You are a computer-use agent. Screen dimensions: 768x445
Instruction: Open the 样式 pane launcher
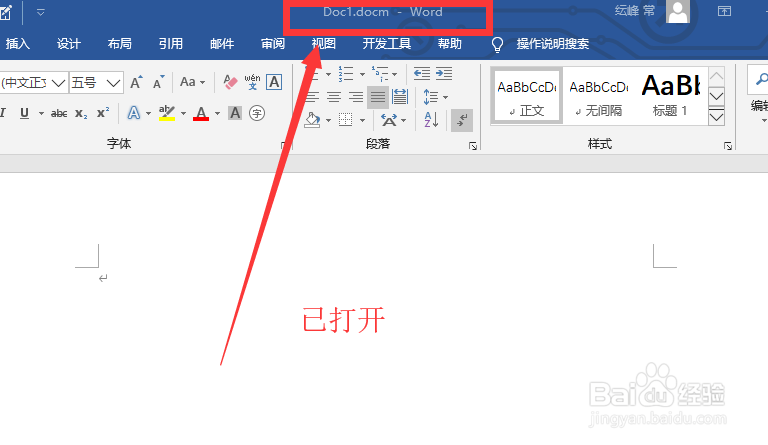[728, 146]
